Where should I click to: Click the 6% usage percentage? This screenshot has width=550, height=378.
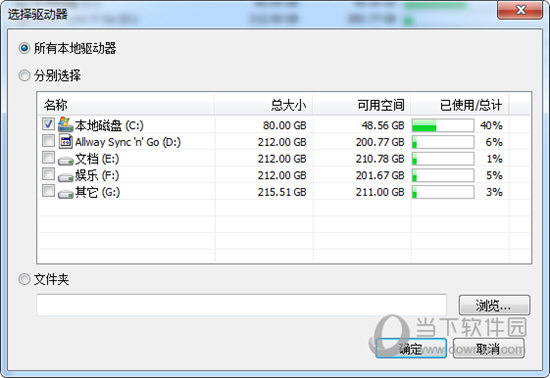coord(494,142)
